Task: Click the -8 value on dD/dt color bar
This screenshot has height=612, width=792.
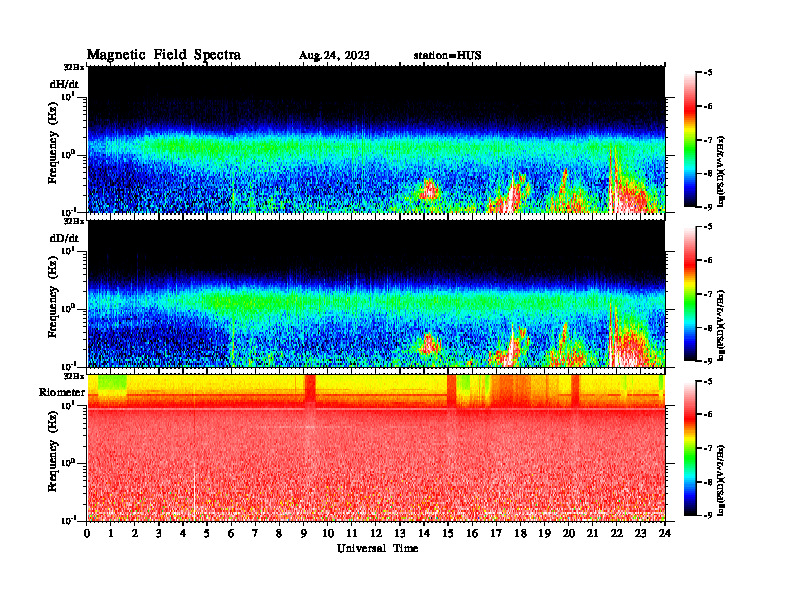Action: [x=708, y=328]
